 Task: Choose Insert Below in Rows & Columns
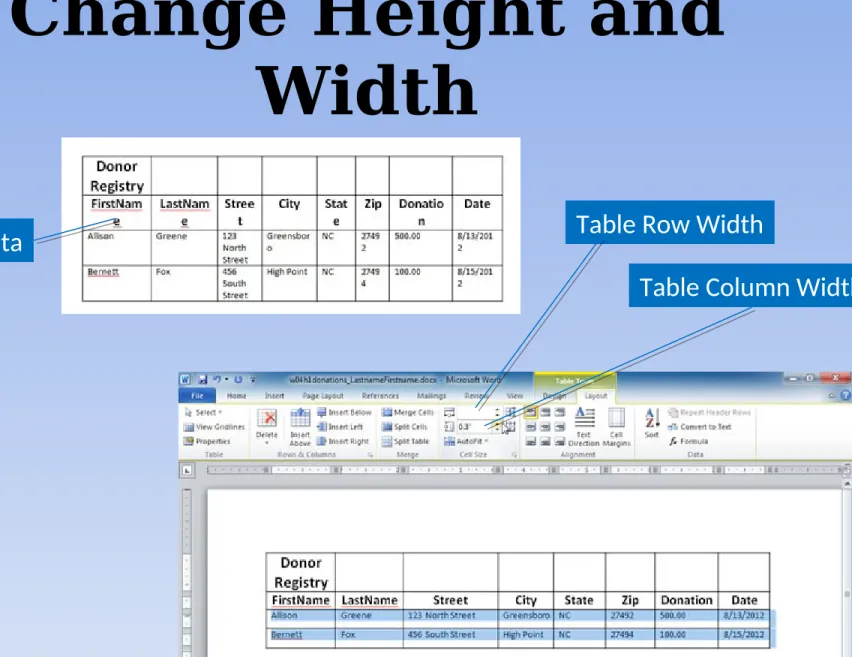344,412
